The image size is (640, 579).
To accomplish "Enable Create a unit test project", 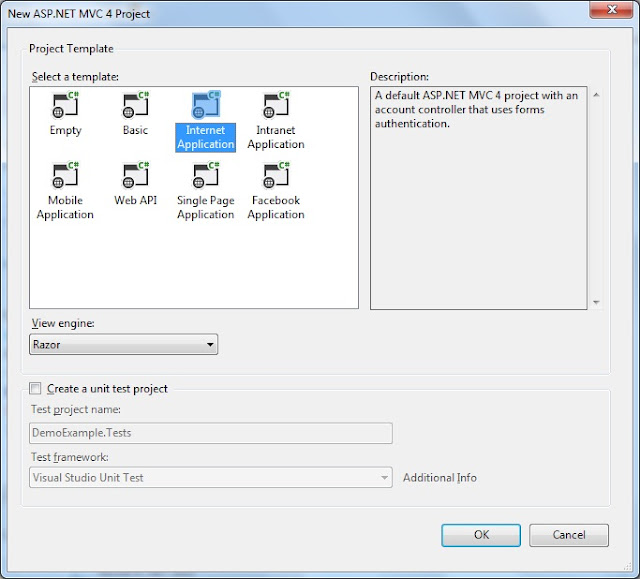I will point(36,388).
